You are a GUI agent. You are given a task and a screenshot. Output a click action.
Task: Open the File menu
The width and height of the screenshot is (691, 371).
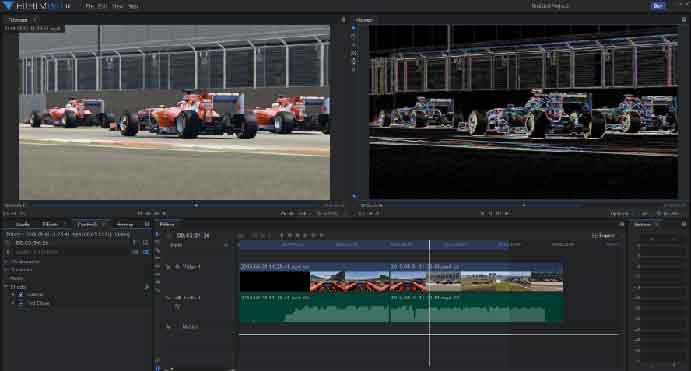(x=89, y=6)
